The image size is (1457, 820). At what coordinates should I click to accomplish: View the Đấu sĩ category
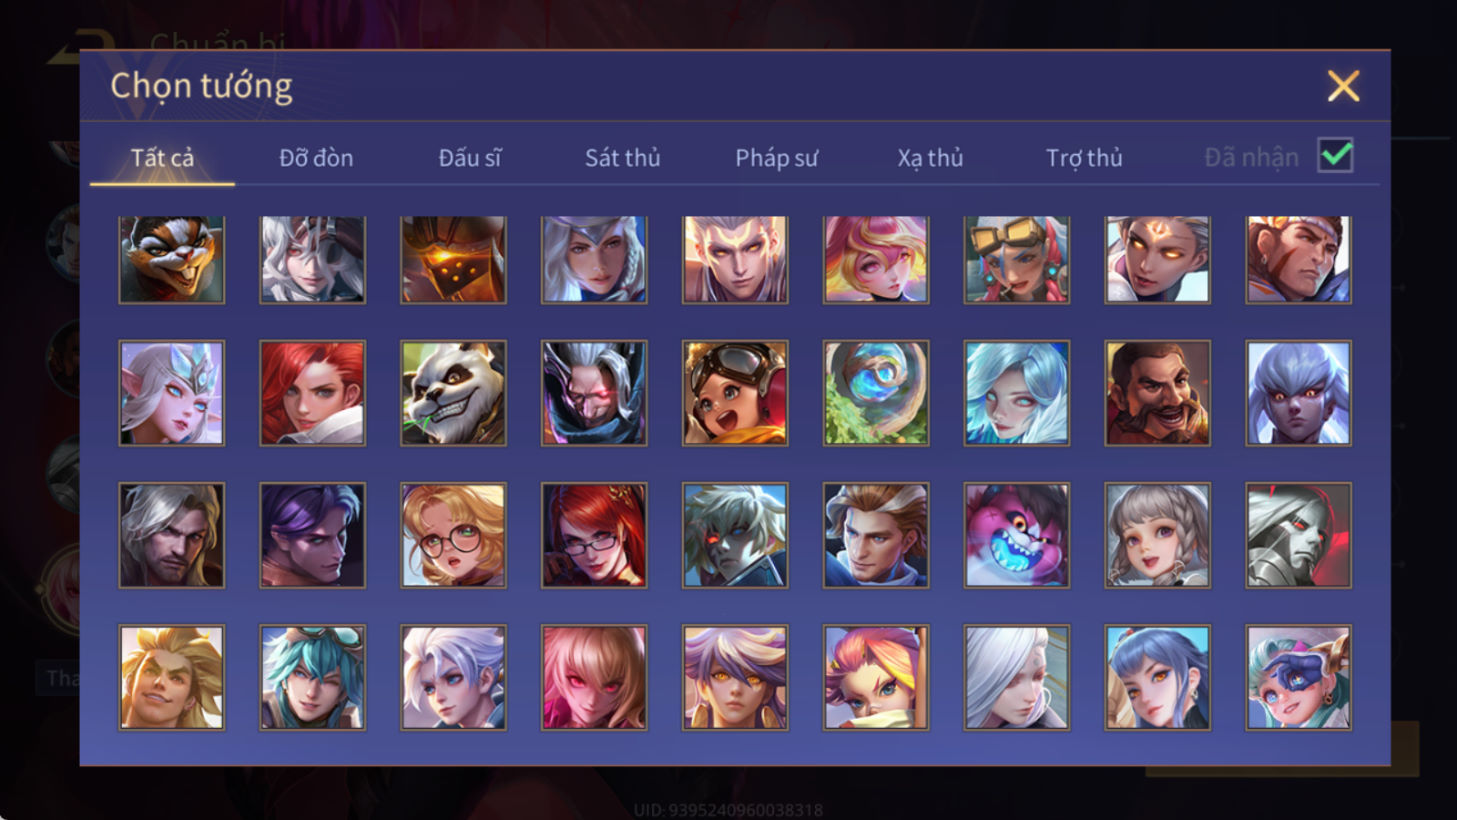click(470, 158)
